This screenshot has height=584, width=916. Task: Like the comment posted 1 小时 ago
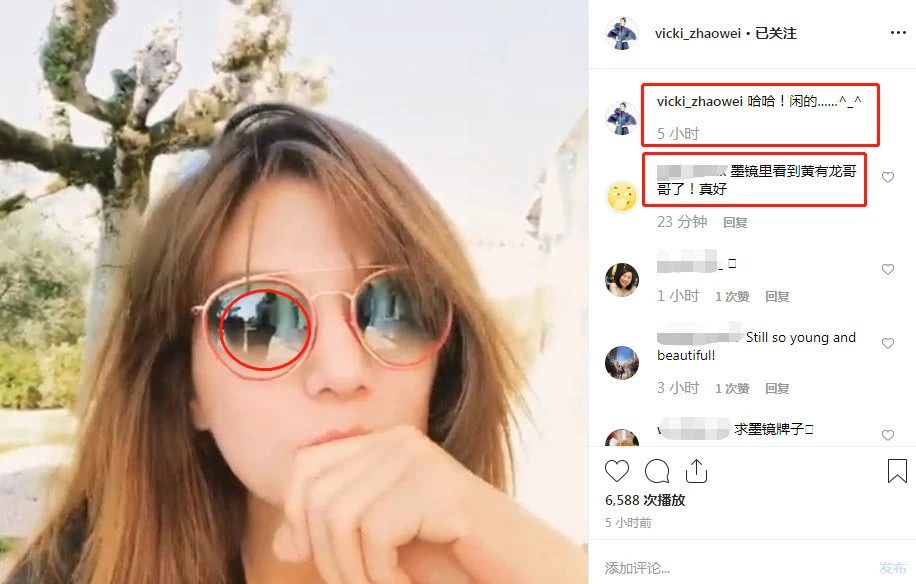tap(888, 269)
